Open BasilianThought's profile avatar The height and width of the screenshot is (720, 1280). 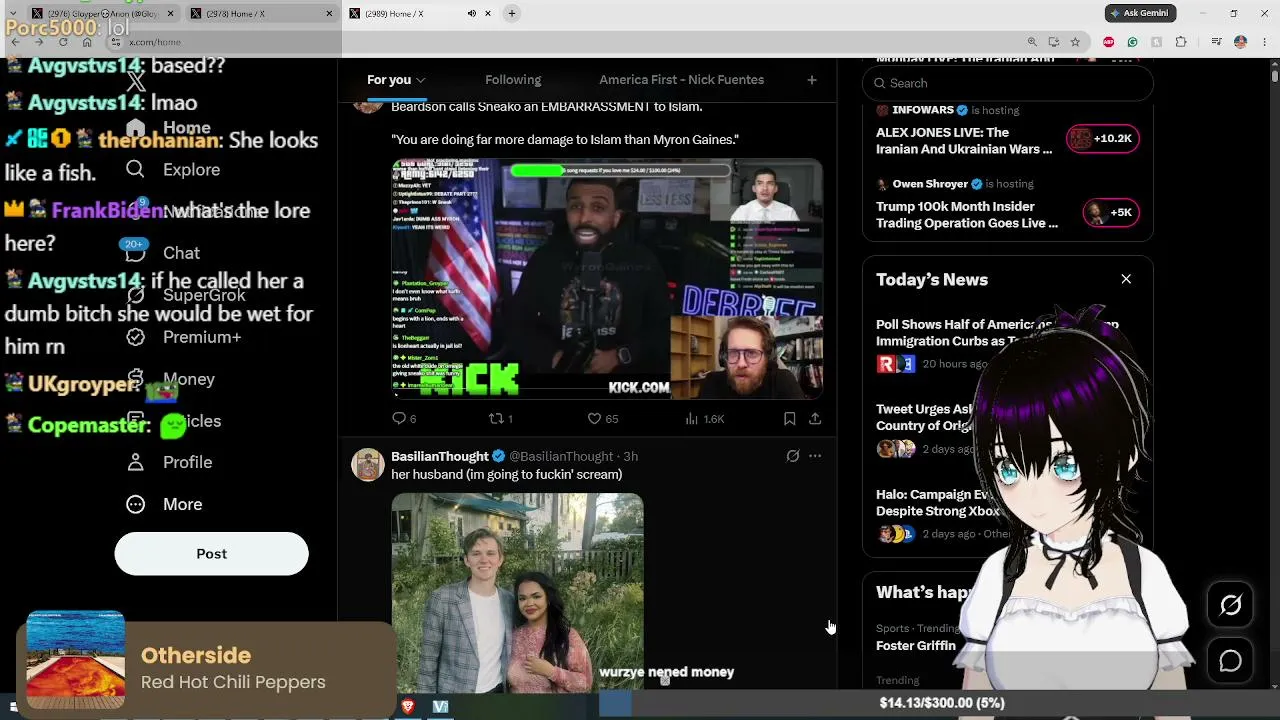(368, 465)
